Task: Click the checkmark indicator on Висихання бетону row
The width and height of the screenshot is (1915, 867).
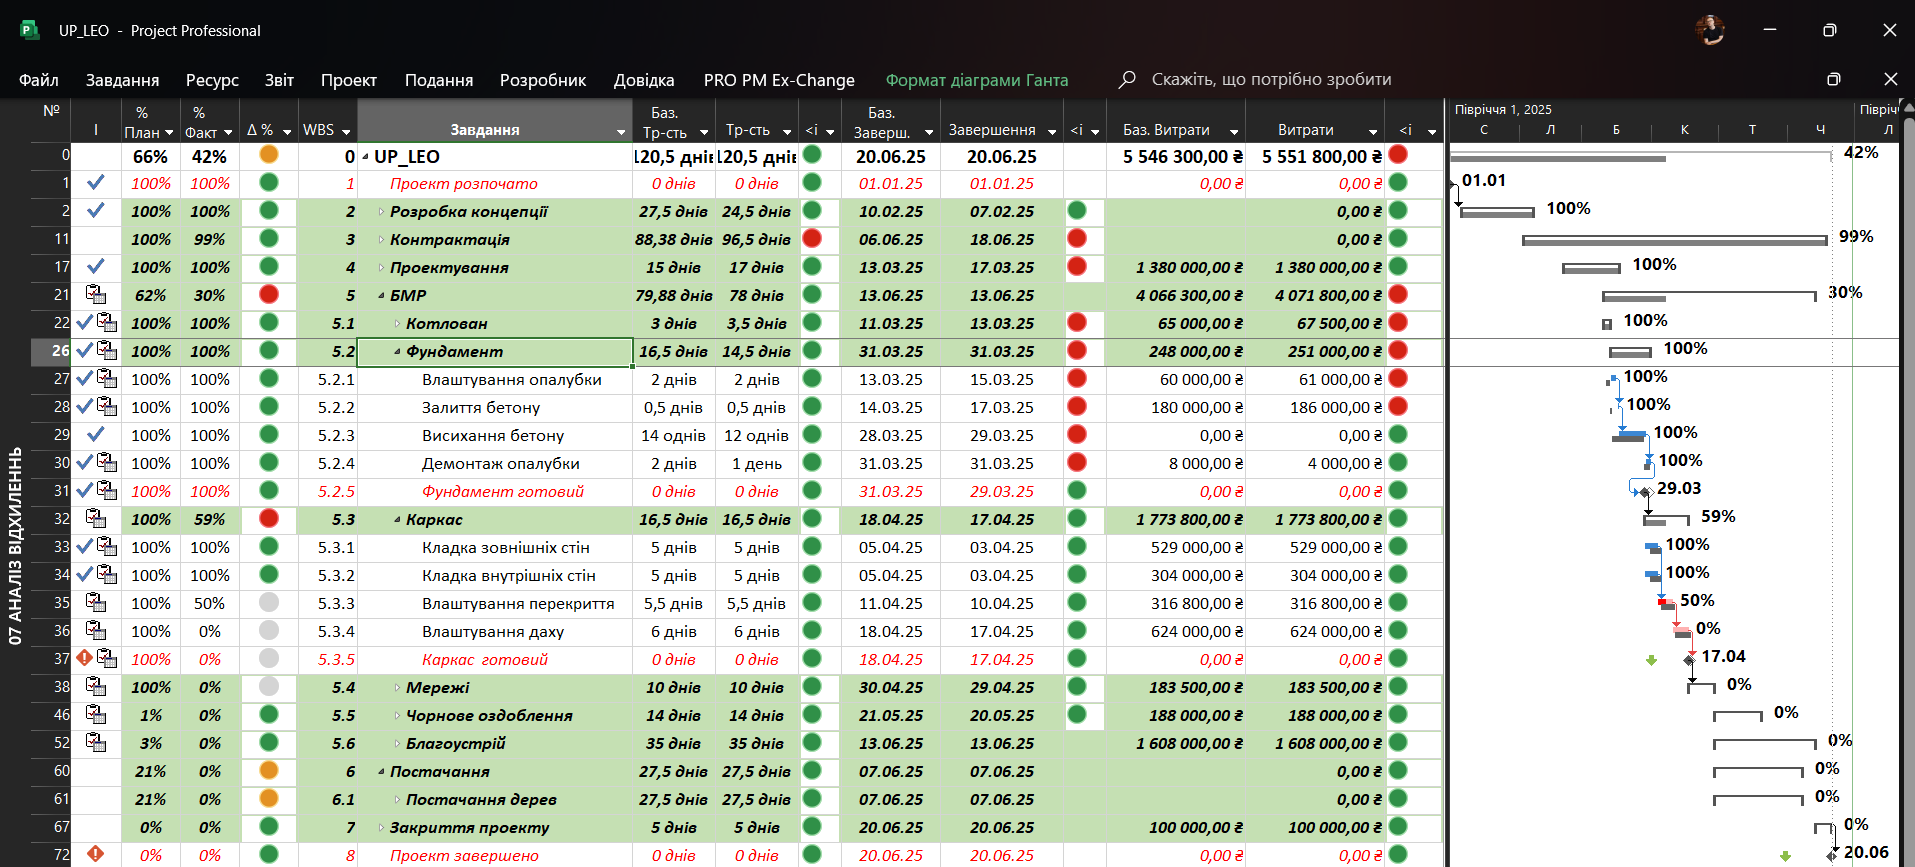Action: pos(96,435)
